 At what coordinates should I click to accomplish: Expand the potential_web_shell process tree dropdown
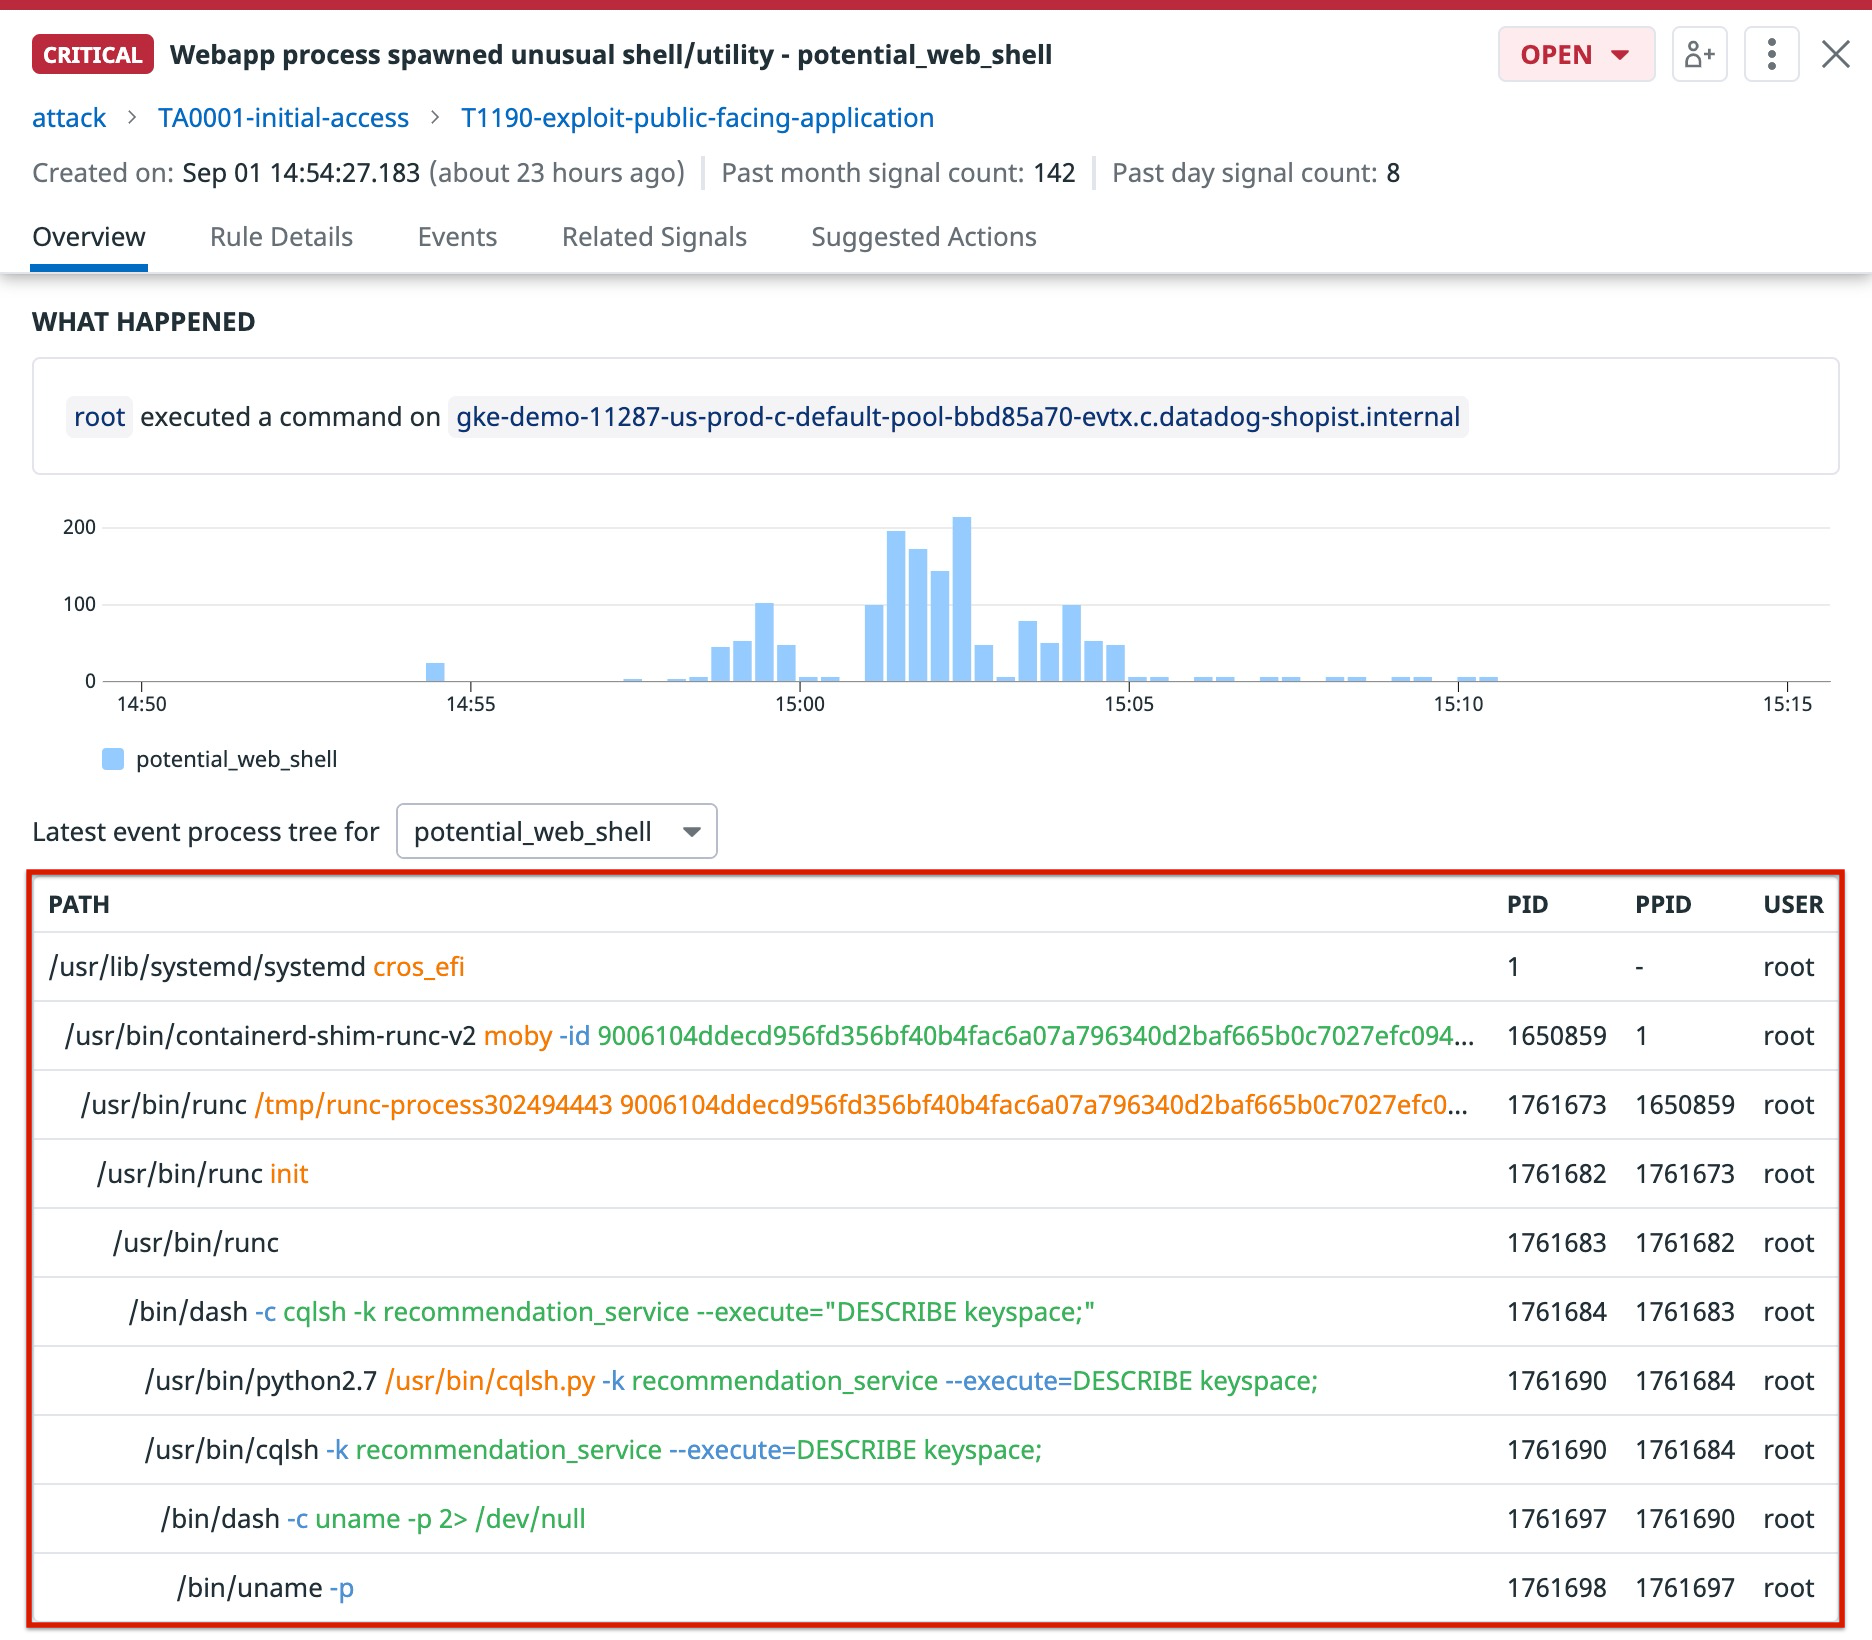tap(556, 831)
